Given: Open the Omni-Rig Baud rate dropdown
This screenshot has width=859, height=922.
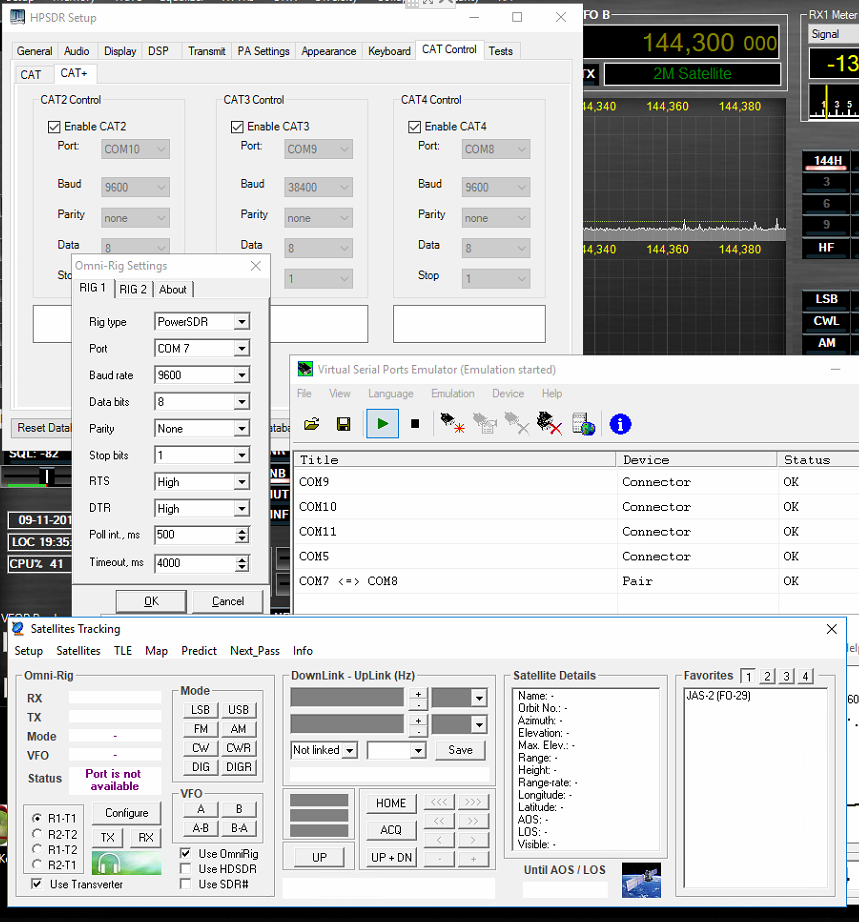Looking at the screenshot, I should tap(242, 375).
